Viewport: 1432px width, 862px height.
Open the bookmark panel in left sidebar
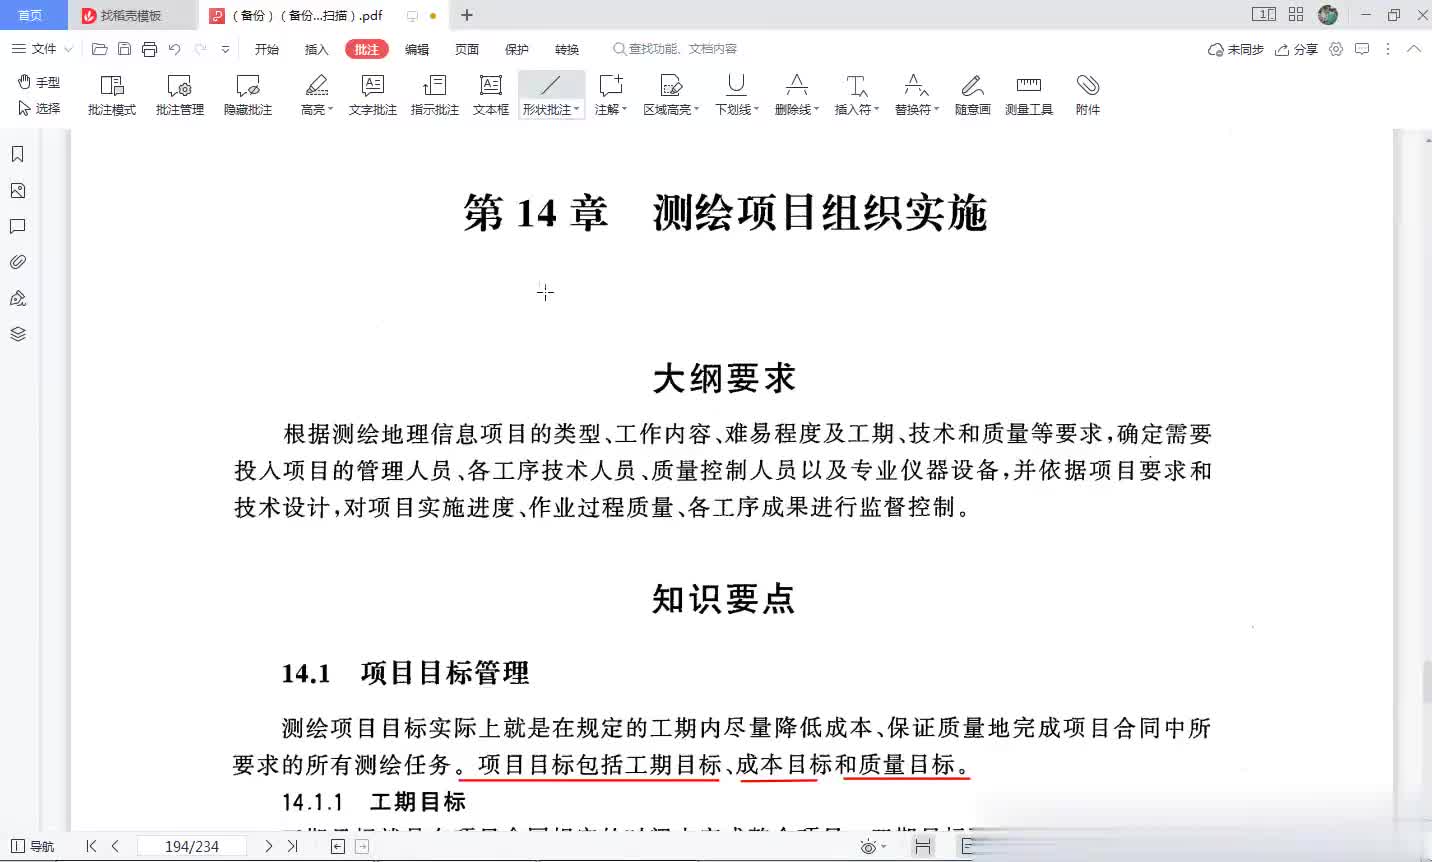(17, 154)
